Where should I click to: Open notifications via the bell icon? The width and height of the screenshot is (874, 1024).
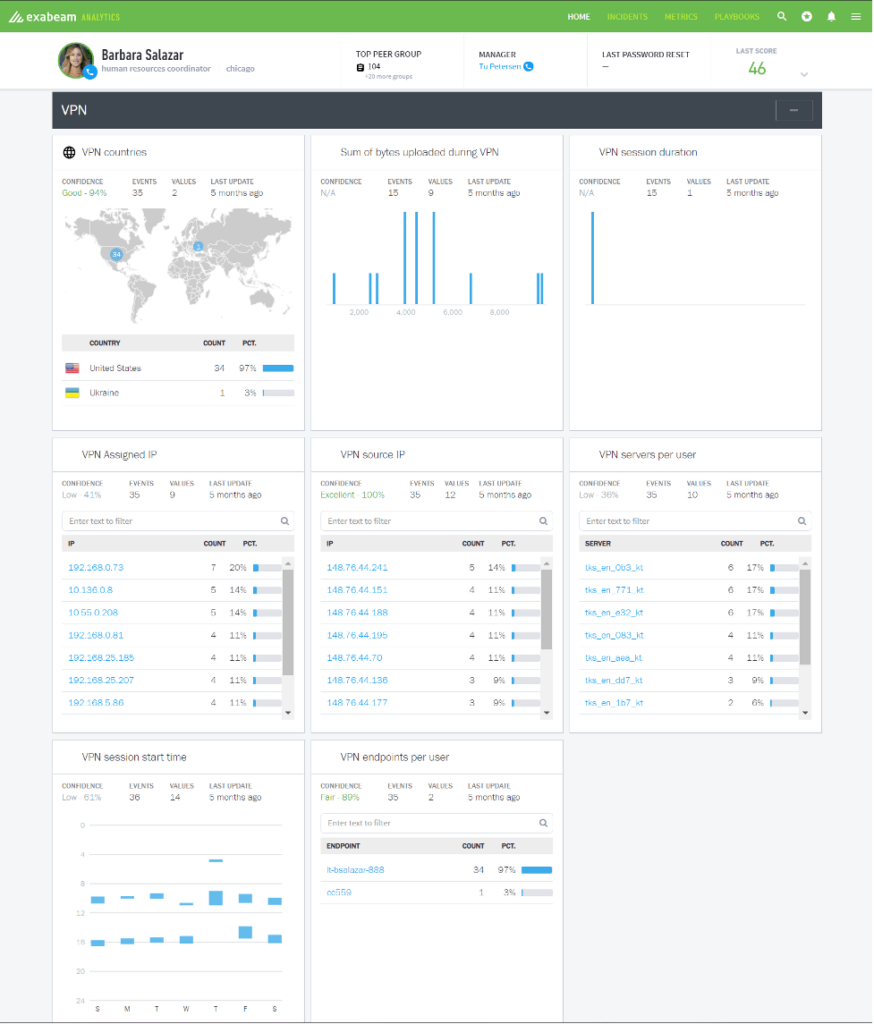[831, 16]
